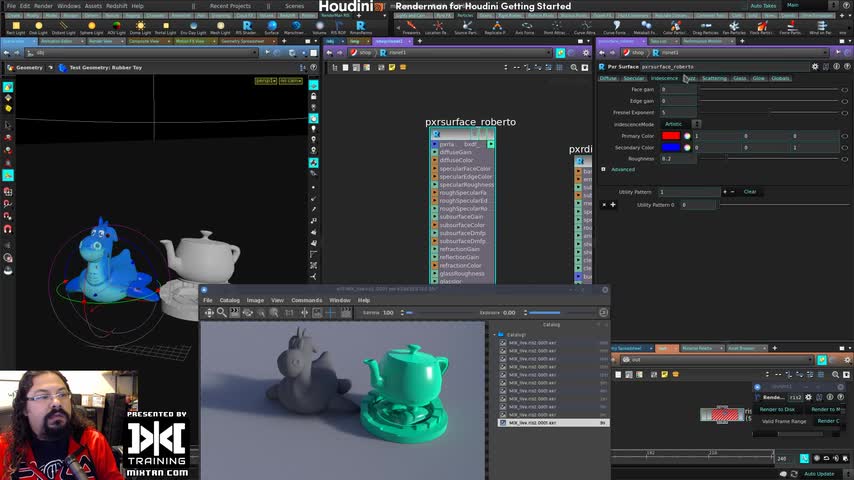The width and height of the screenshot is (854, 480).
Task: Expand the Advanced parameter section
Action: click(603, 169)
